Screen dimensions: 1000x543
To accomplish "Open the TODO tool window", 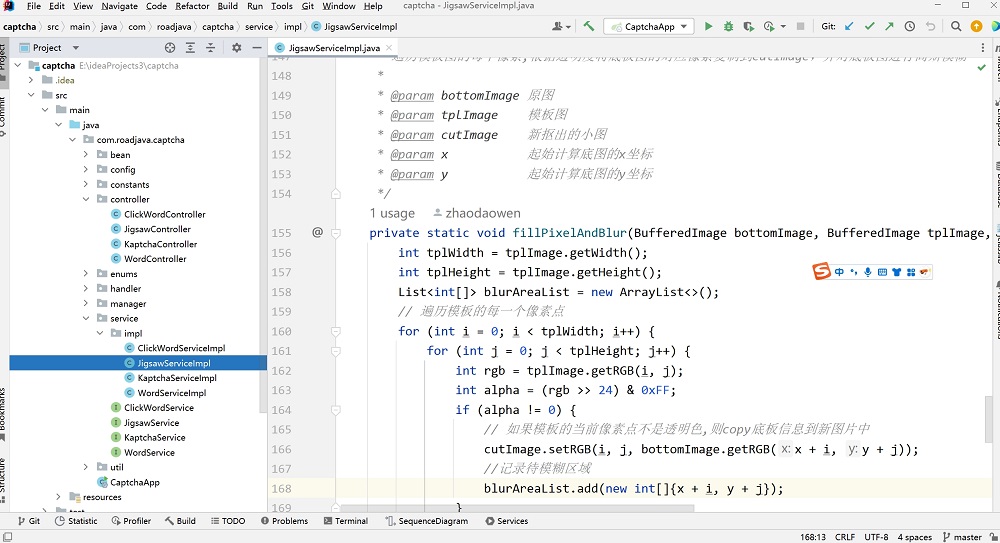I will click(x=228, y=521).
